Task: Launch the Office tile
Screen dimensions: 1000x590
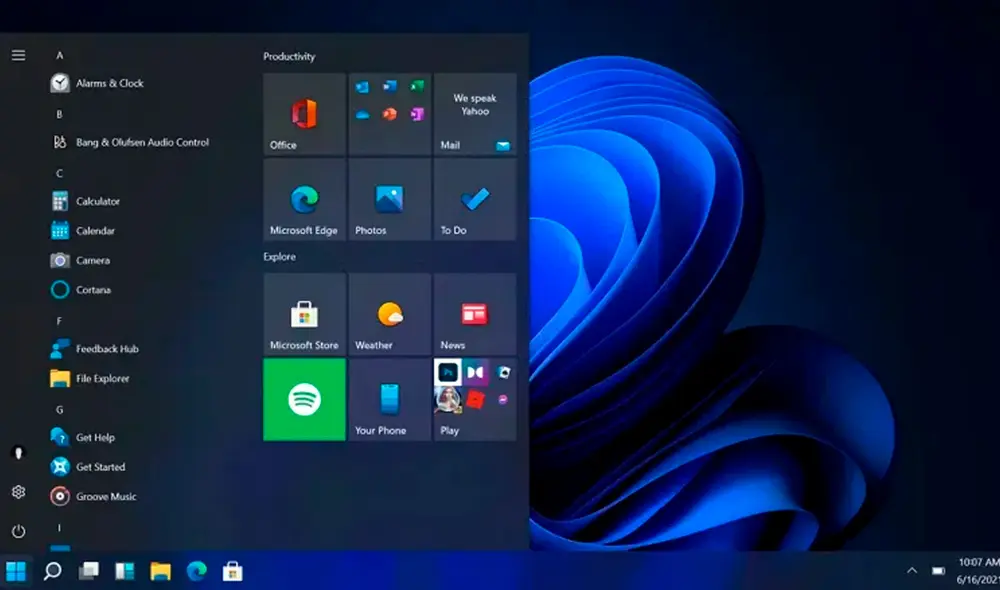Action: point(303,113)
